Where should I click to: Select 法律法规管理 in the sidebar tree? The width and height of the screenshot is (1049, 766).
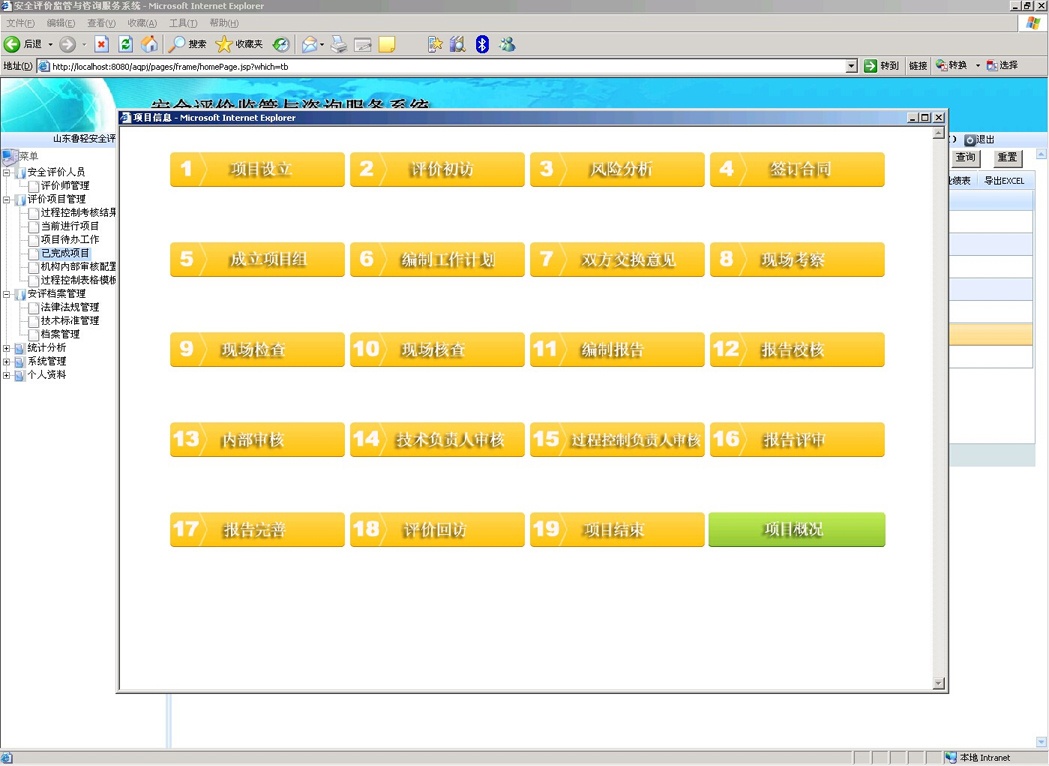69,308
